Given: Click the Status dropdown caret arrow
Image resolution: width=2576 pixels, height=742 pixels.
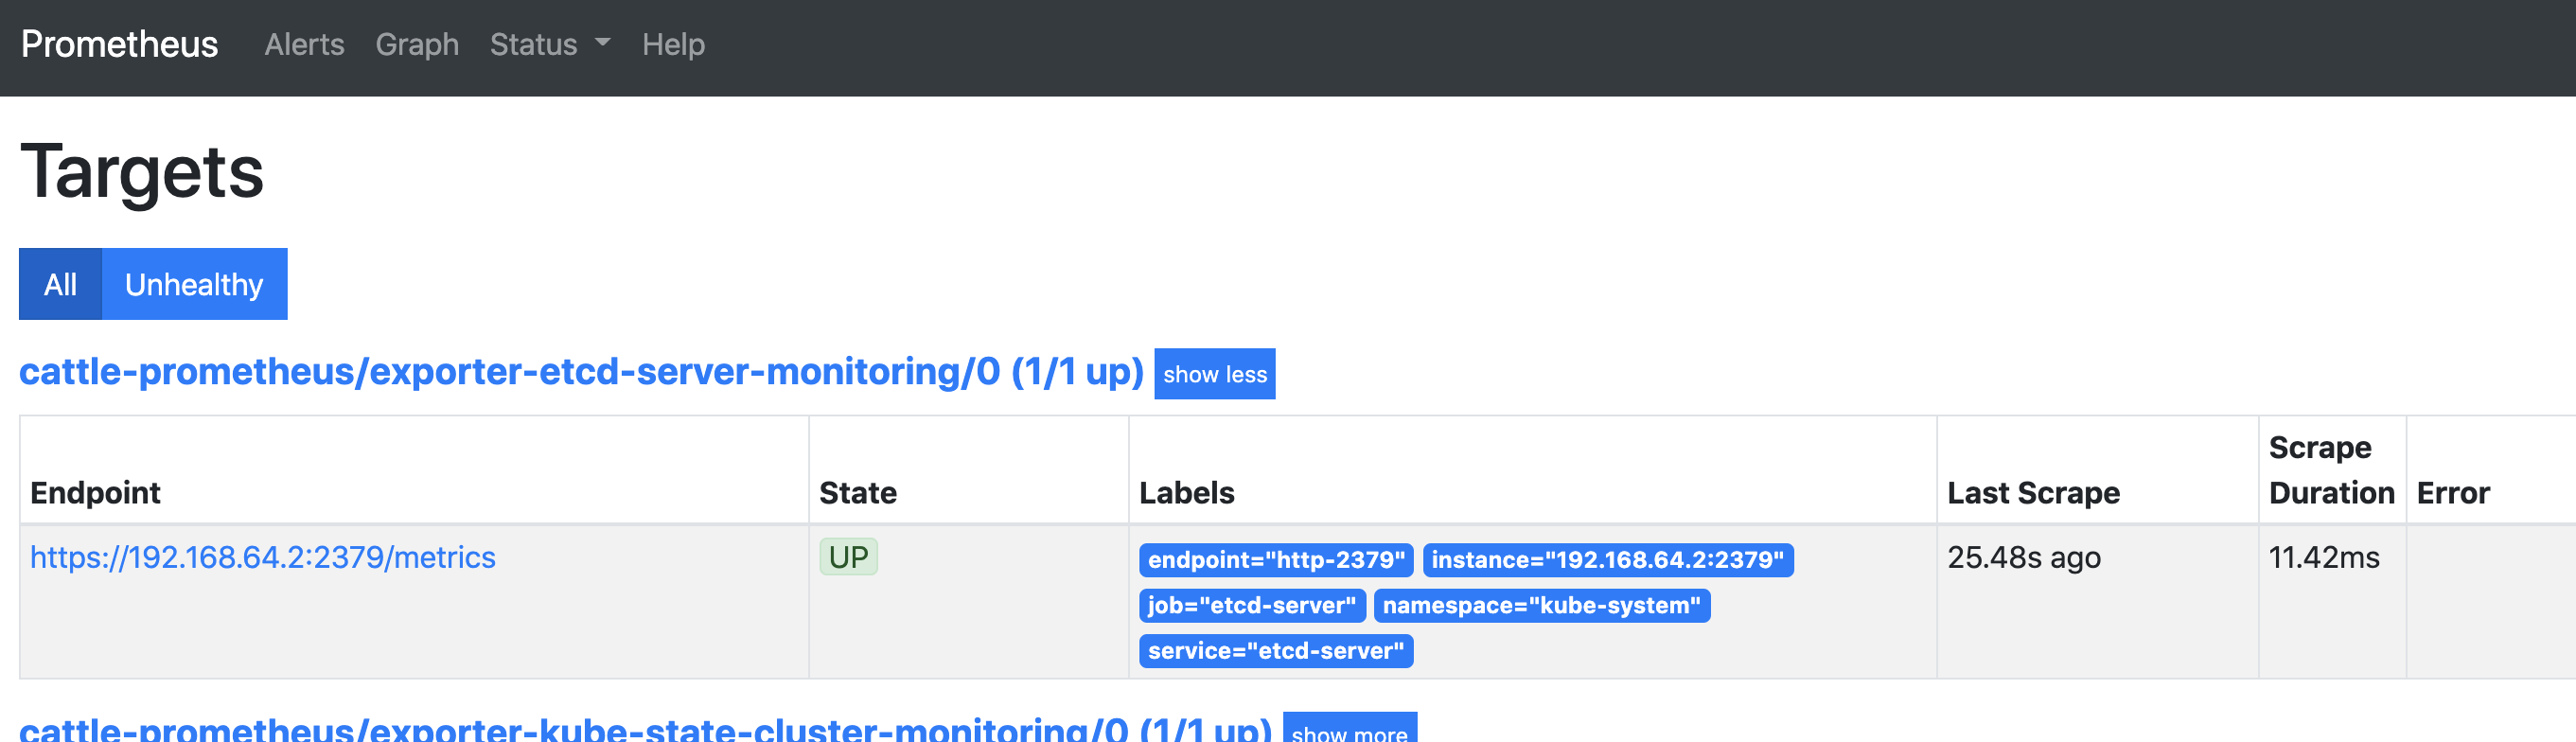Looking at the screenshot, I should pos(602,43).
